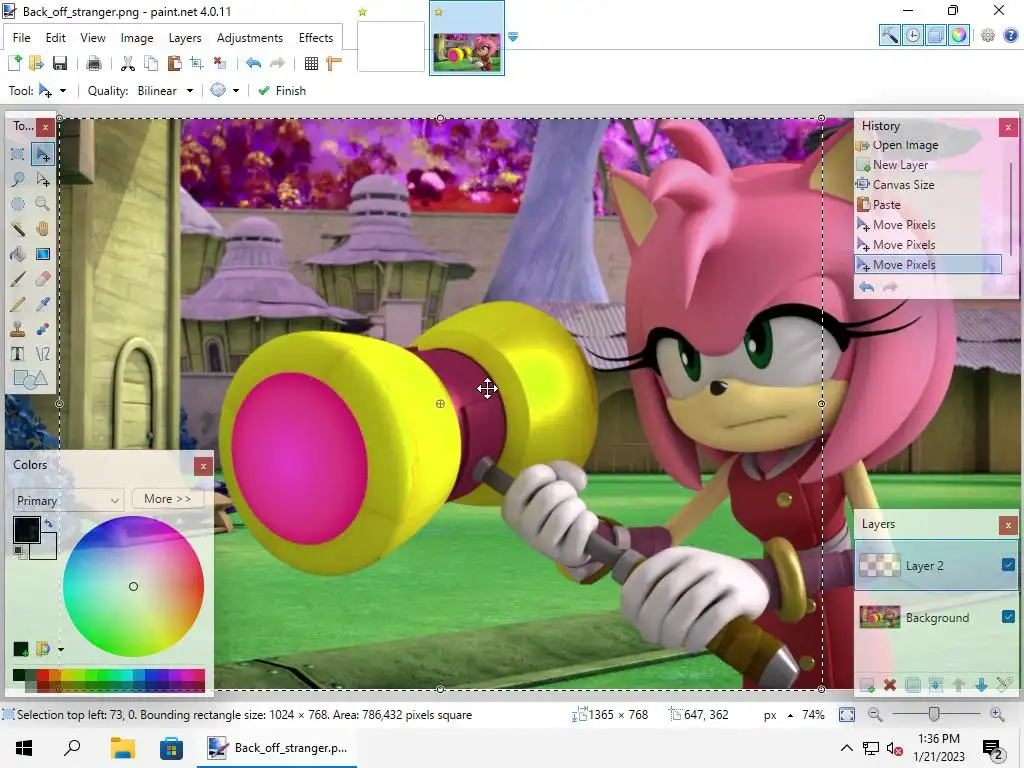
Task: Toggle the Tools window button
Action: click(x=889, y=35)
